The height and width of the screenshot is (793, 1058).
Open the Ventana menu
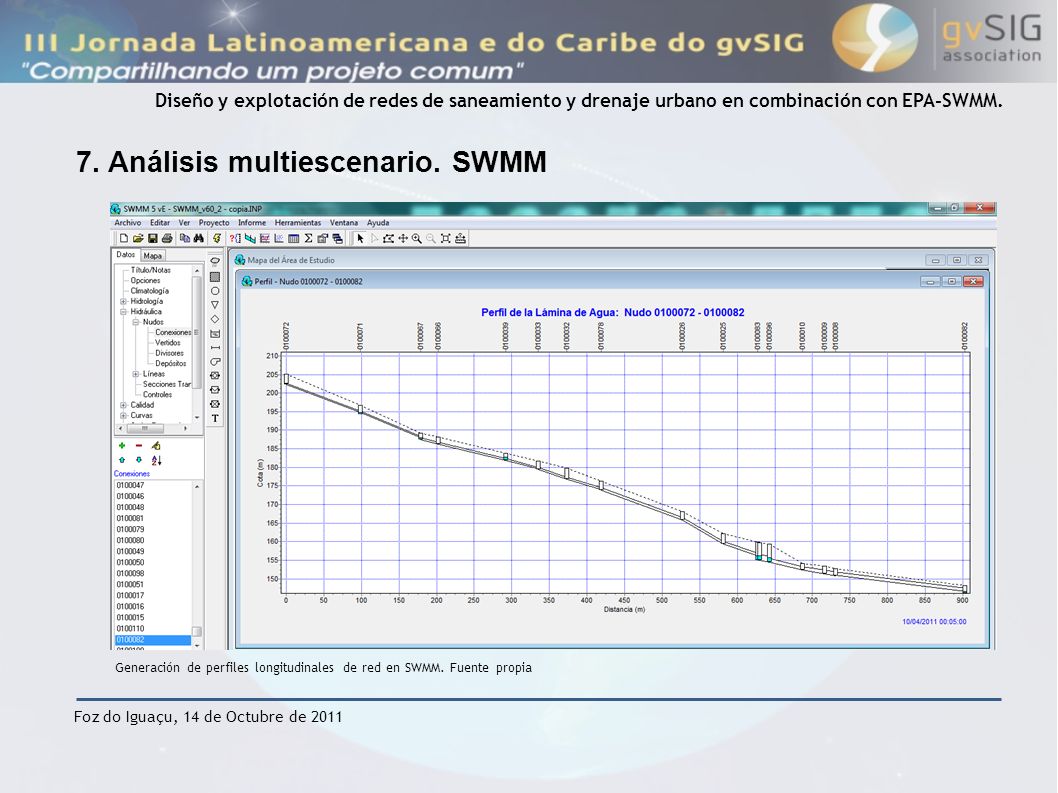pos(343,223)
